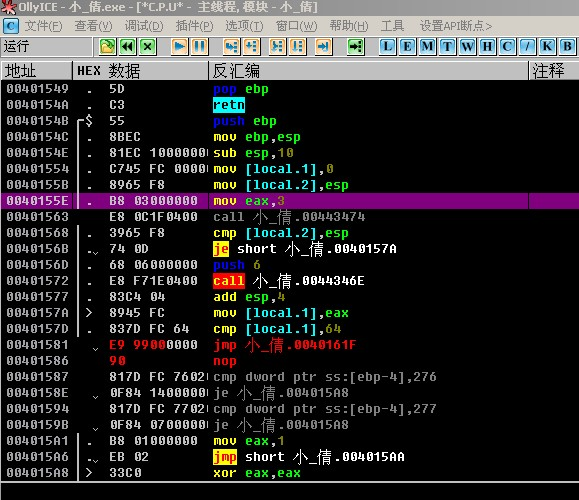579x500 pixels.
Task: Click the Pause execution icon
Action: click(200, 47)
